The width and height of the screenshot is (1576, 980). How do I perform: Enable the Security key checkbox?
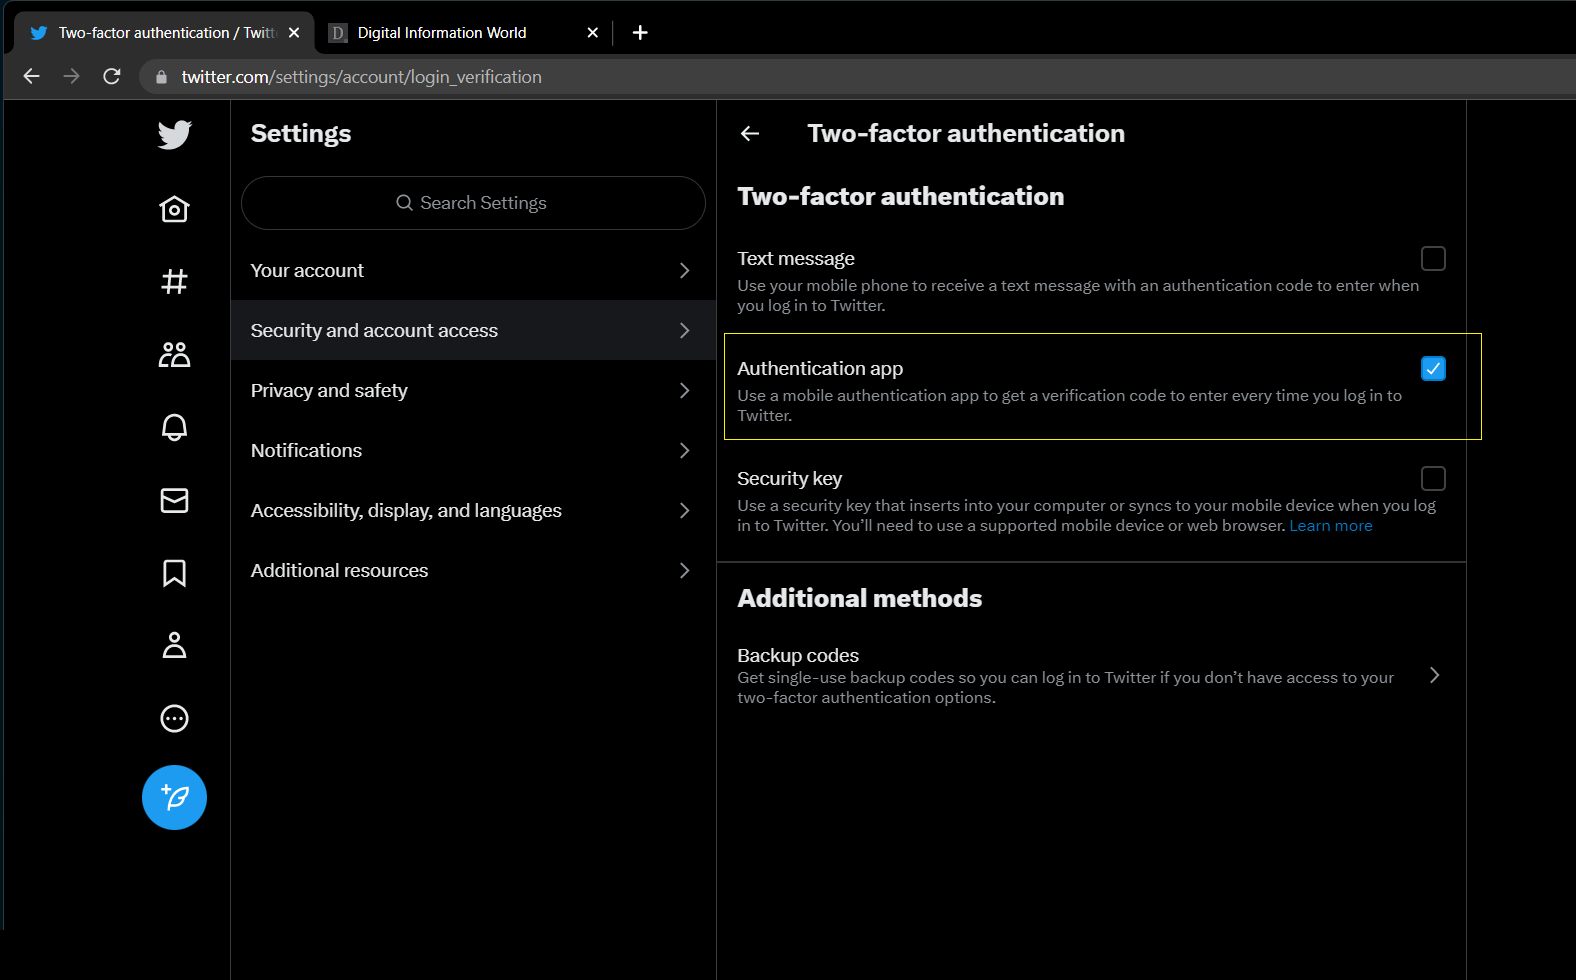(x=1433, y=479)
